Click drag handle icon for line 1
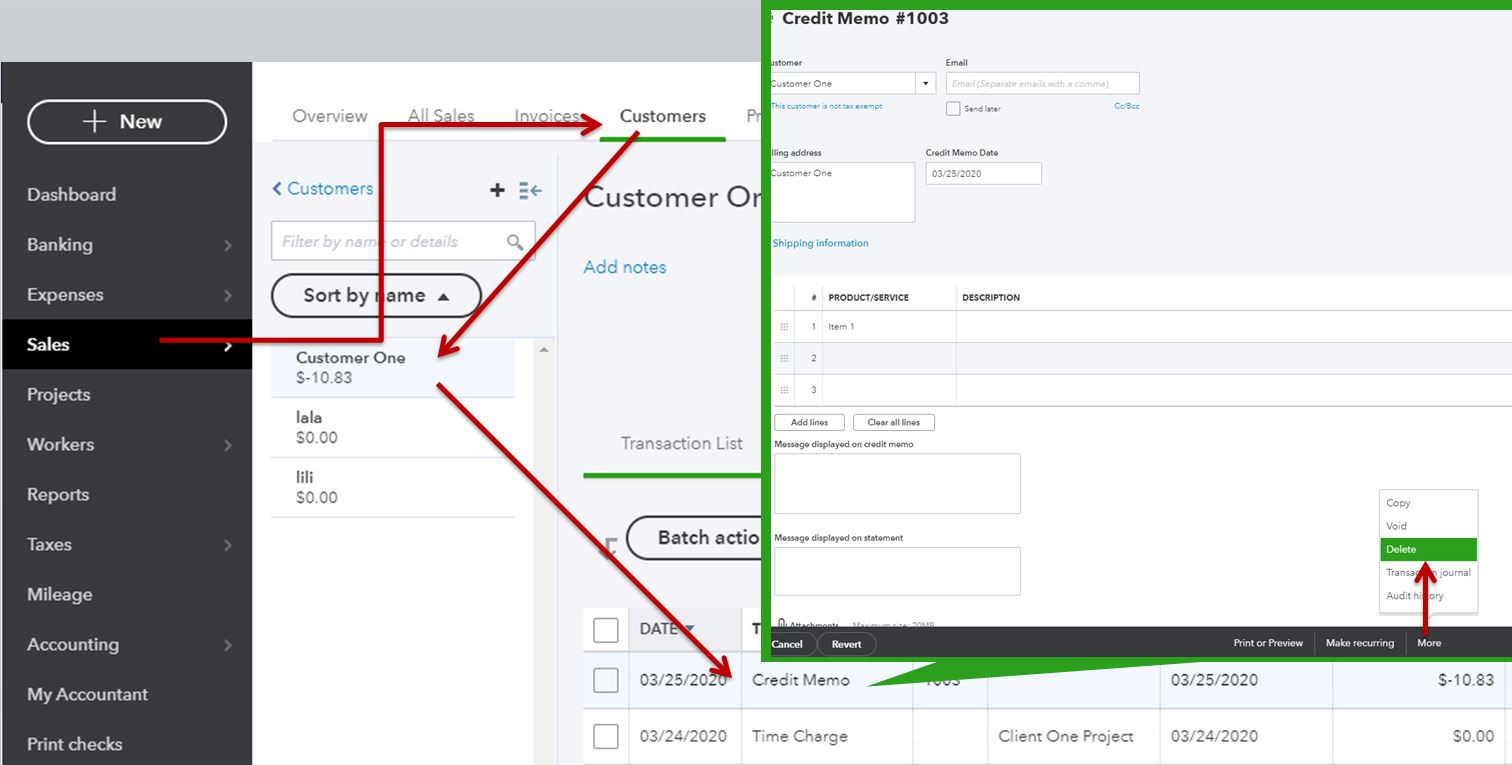 point(784,327)
